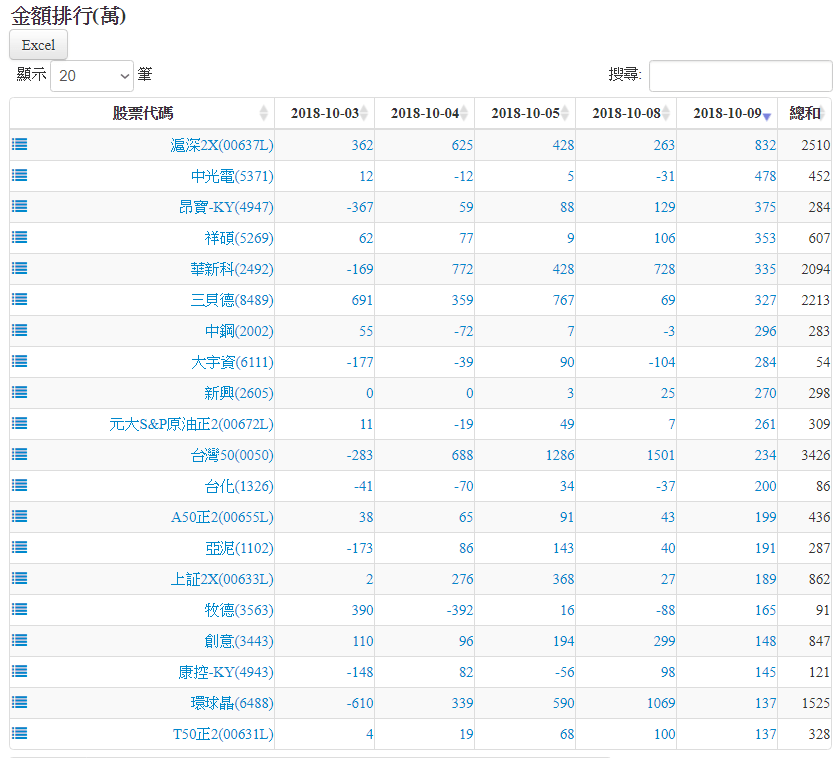Screen dimensions: 837x758
Task: Select the list icon for T50正2(00631L)
Action: click(x=20, y=733)
